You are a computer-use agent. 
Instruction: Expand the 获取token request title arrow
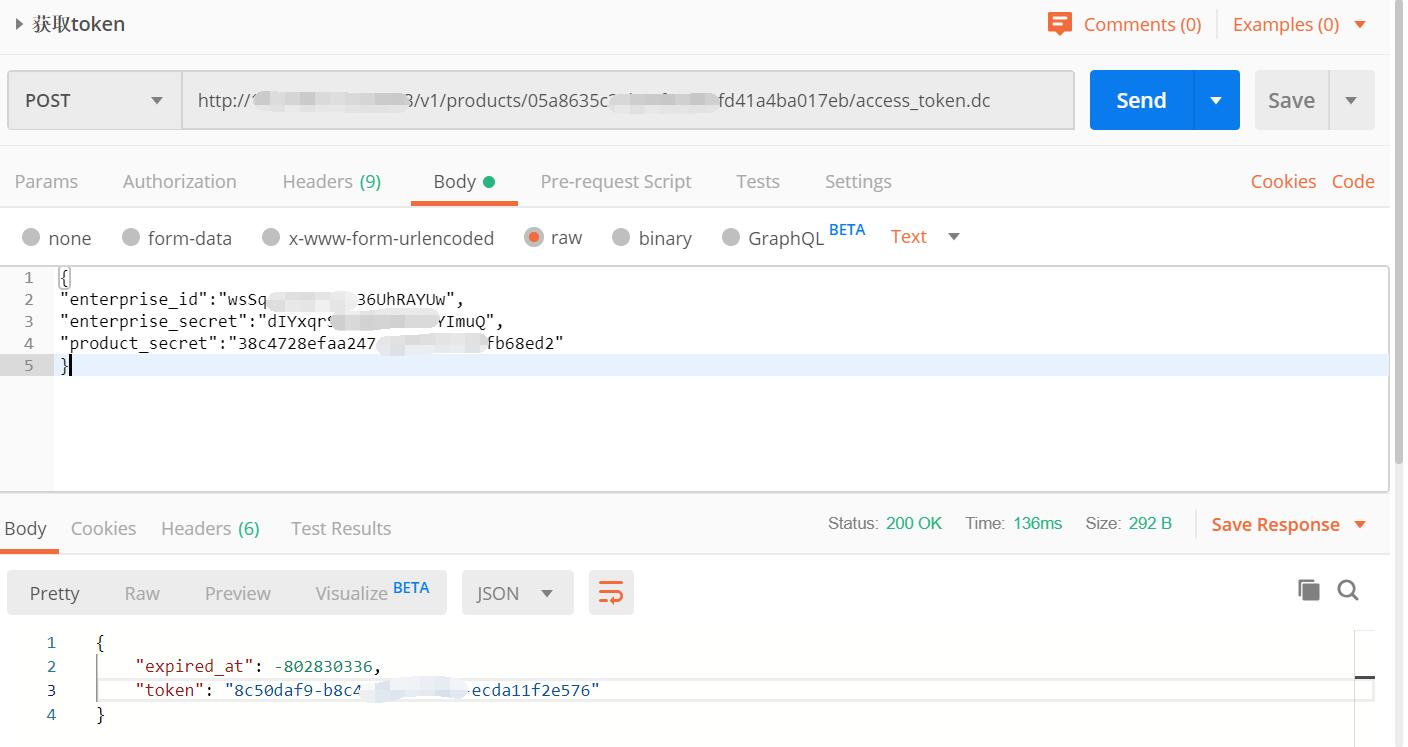[19, 24]
